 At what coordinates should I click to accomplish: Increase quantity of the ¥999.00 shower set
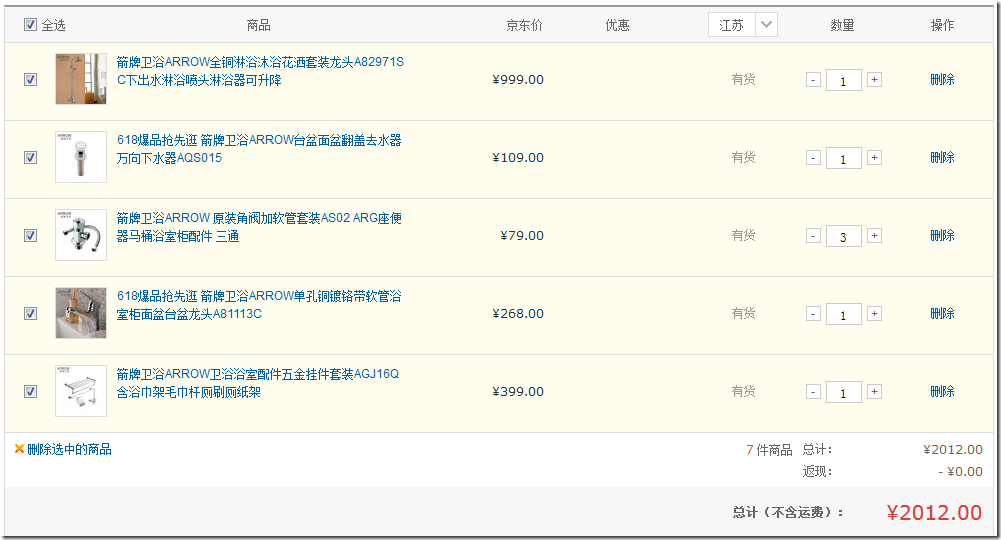click(875, 80)
